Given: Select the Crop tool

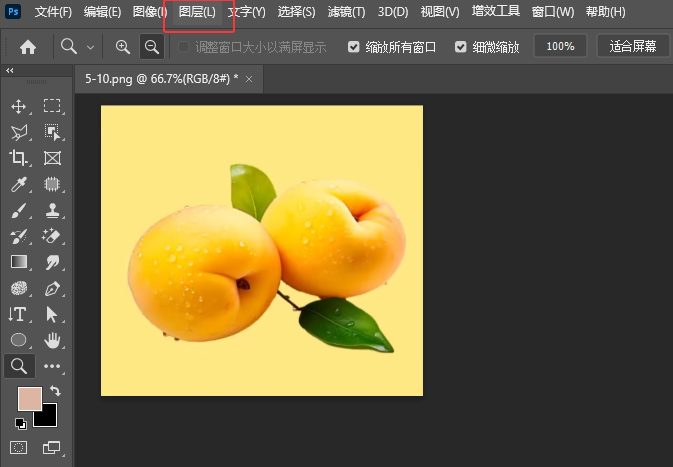Looking at the screenshot, I should 18,158.
